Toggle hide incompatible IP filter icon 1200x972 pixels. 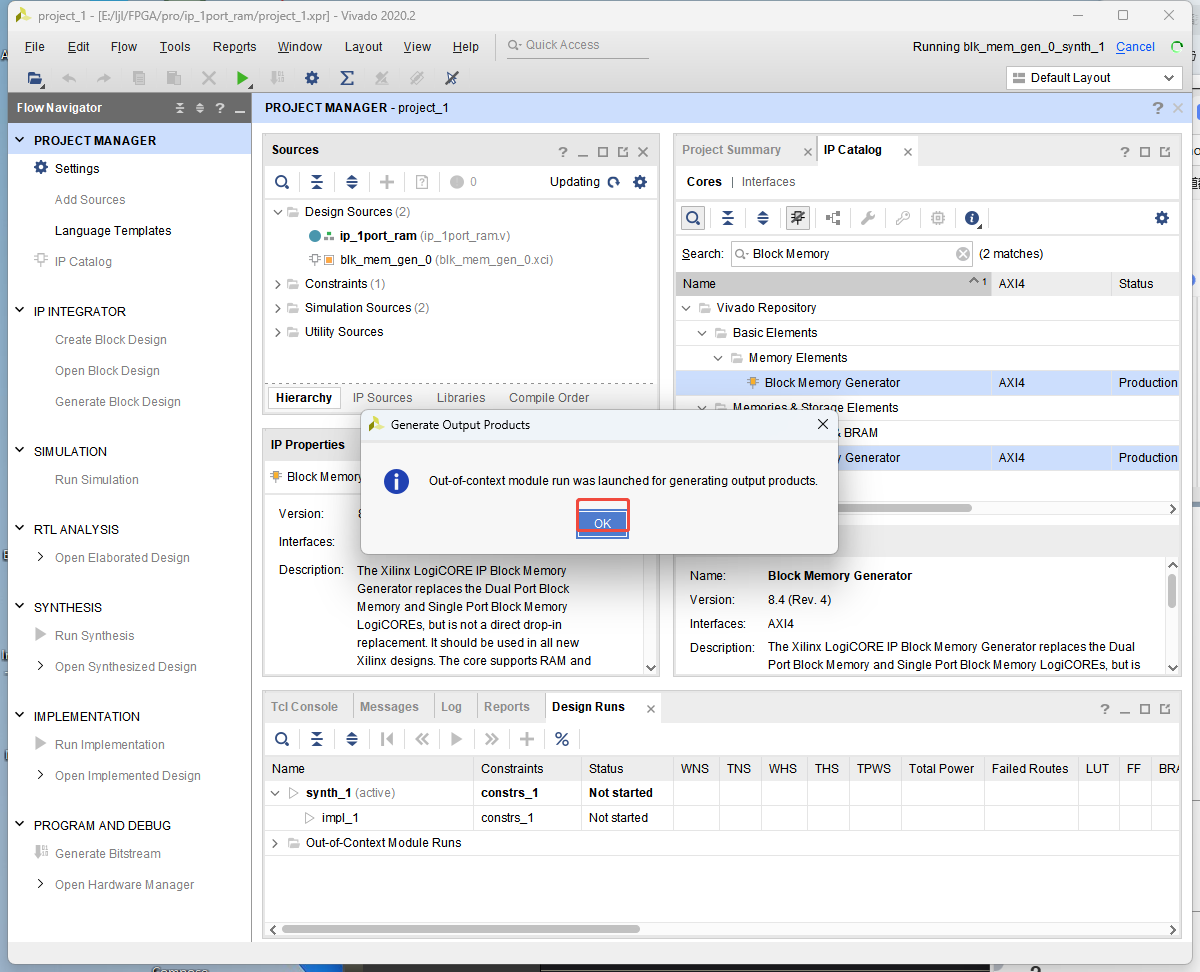[x=798, y=218]
